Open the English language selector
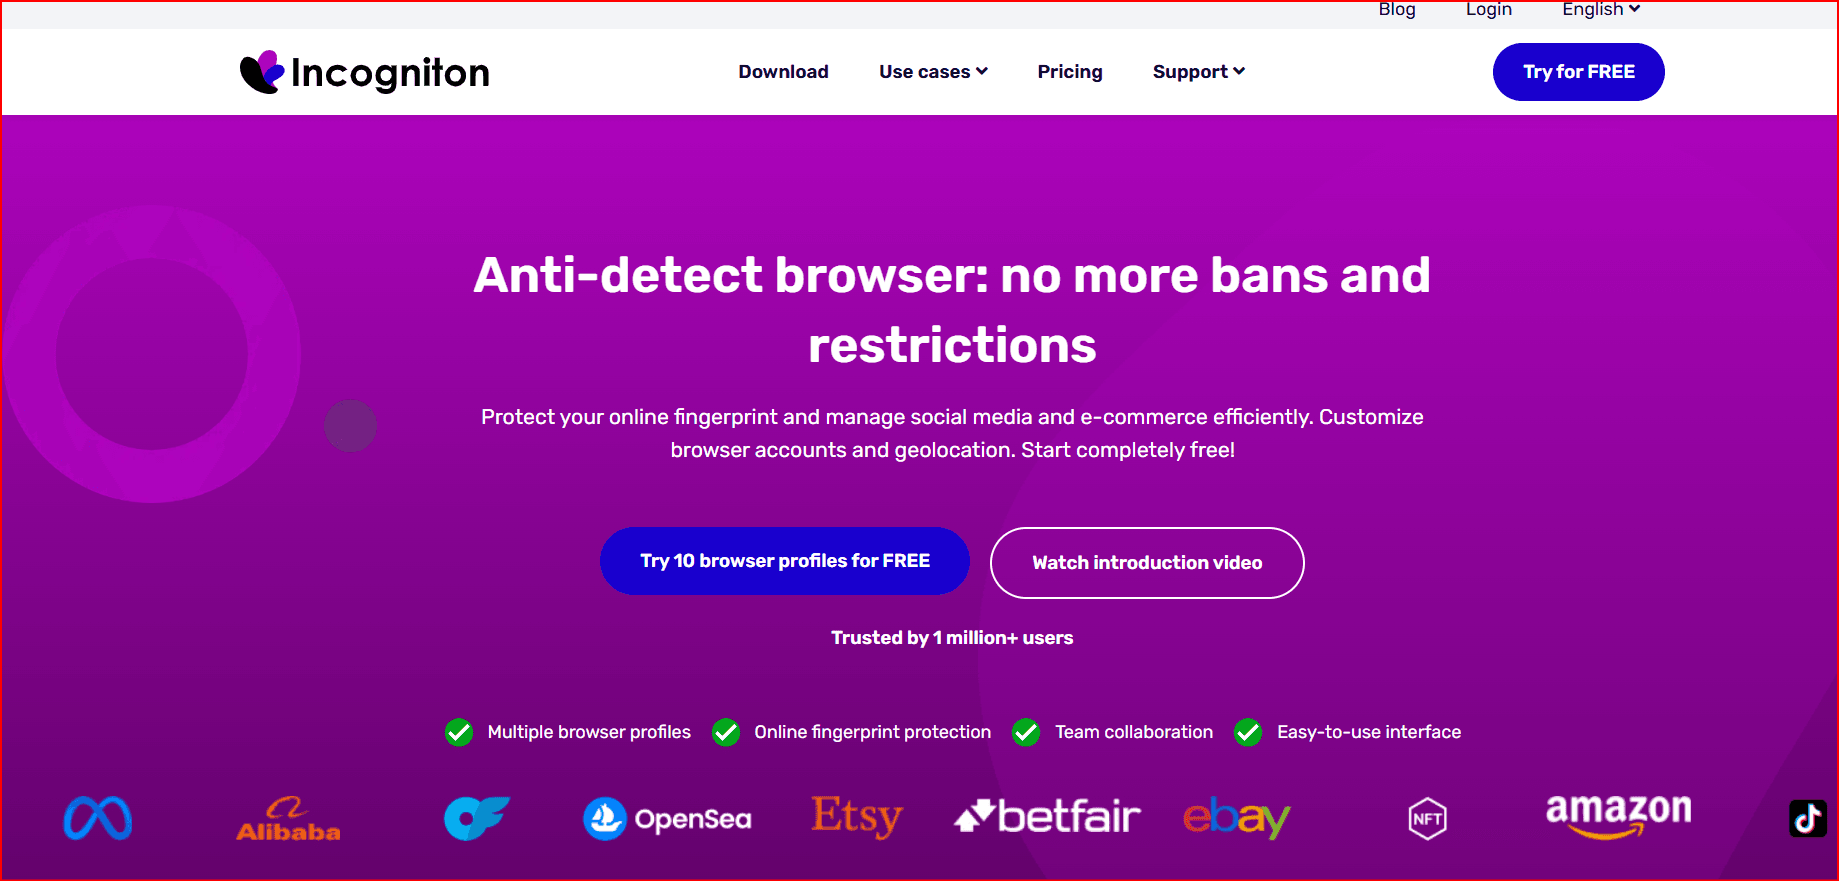This screenshot has height=881, width=1839. [x=1600, y=10]
